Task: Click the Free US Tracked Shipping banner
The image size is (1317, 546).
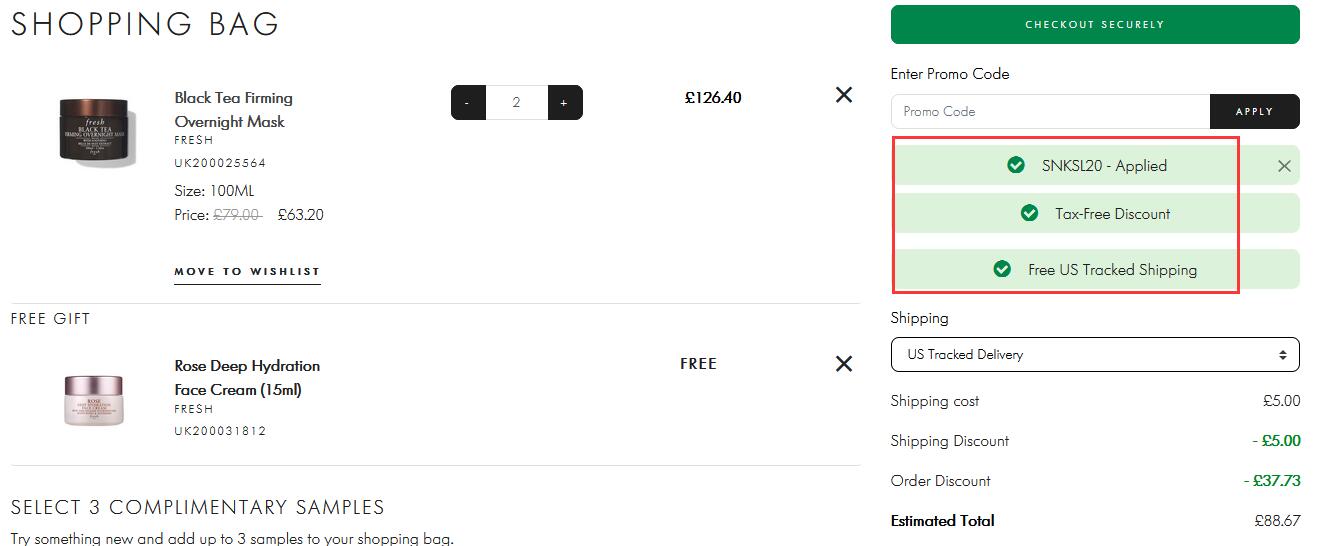Action: 1095,269
